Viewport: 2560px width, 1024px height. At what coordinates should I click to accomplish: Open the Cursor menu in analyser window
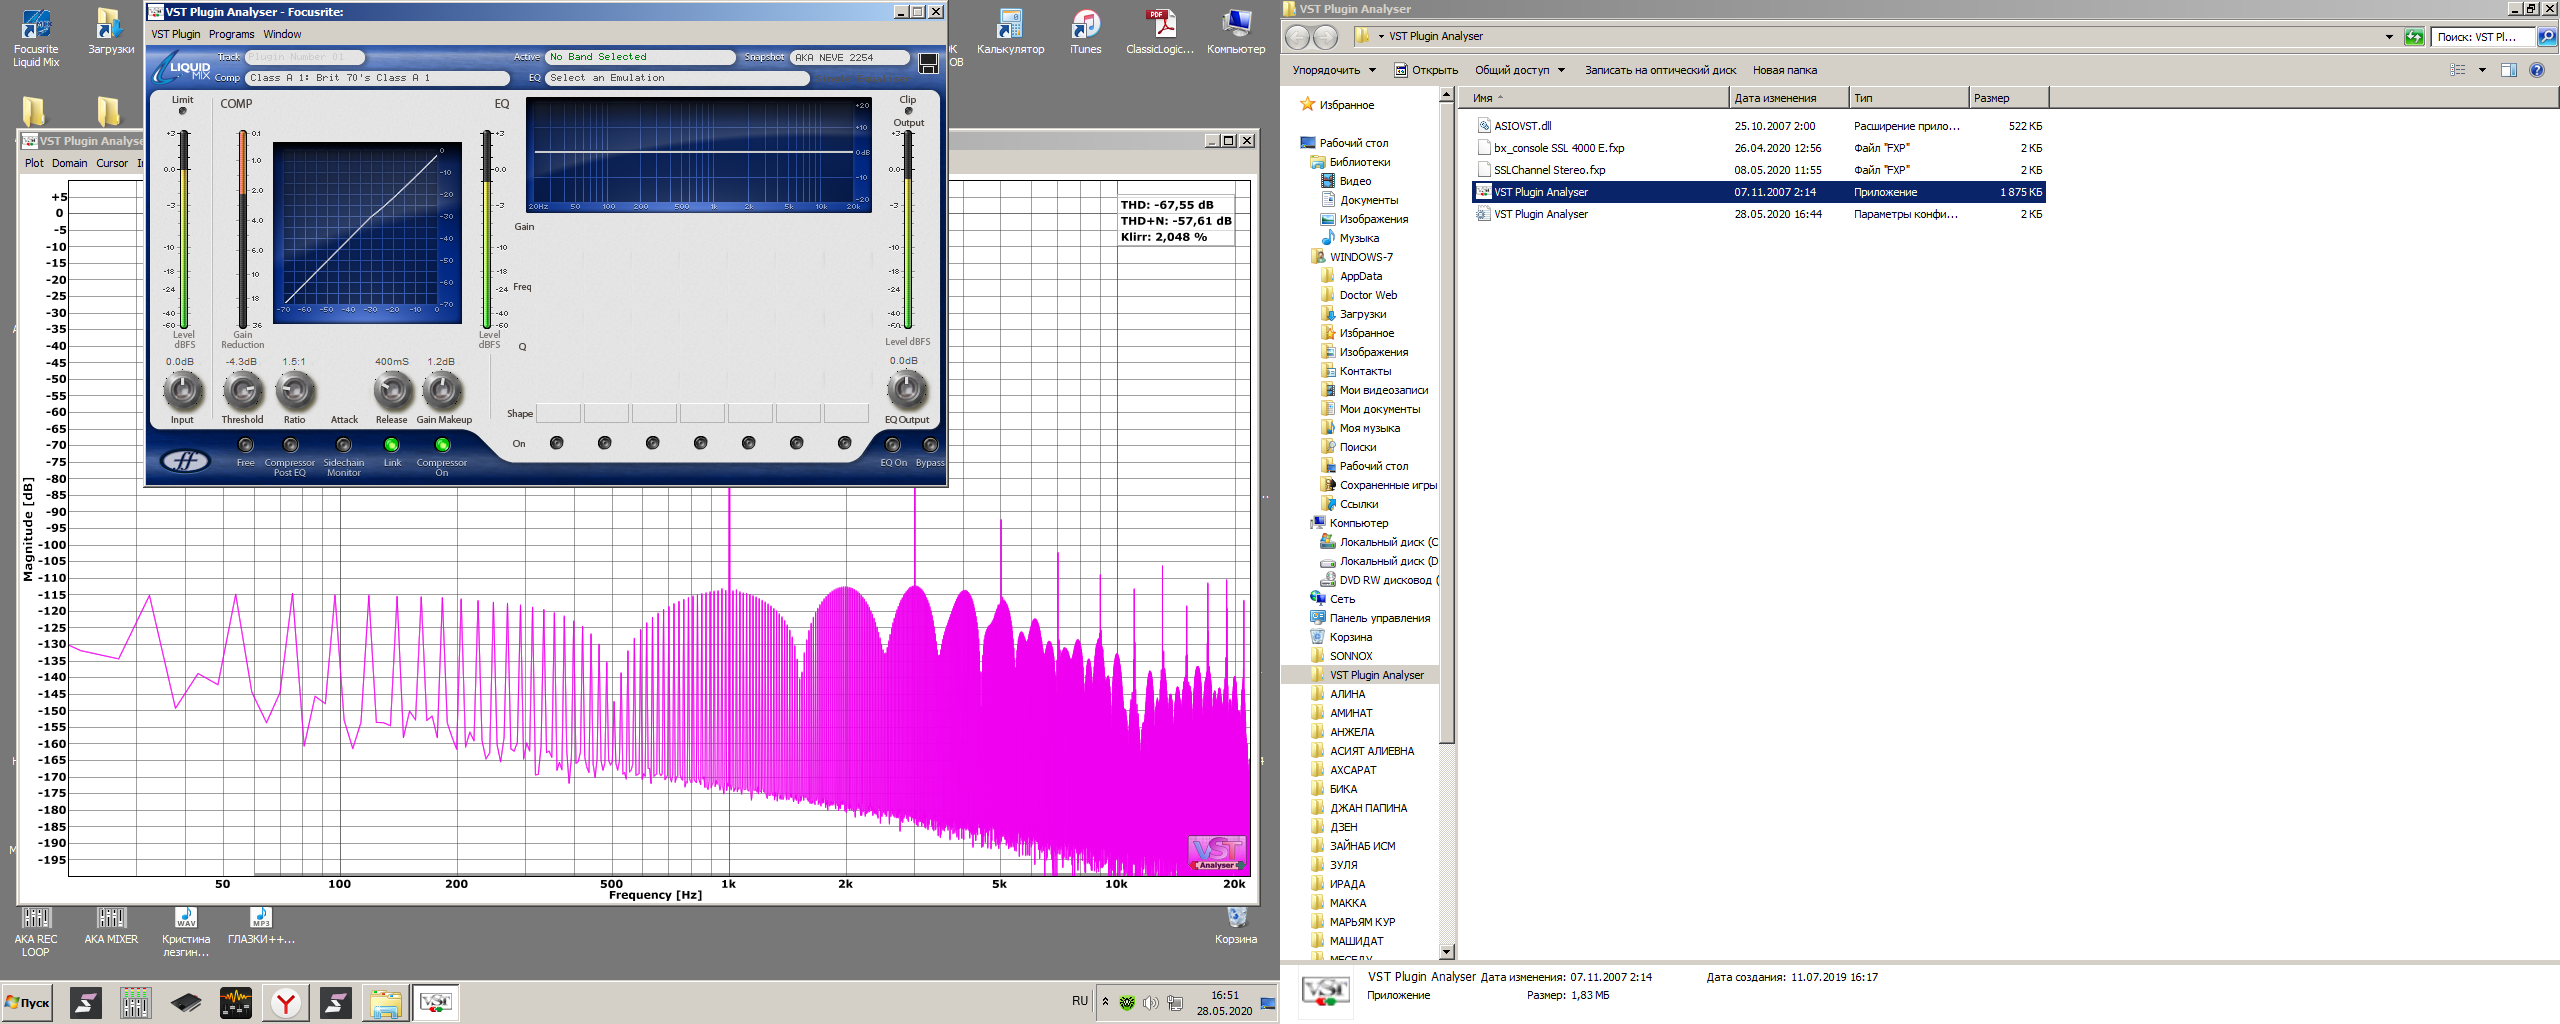[112, 163]
